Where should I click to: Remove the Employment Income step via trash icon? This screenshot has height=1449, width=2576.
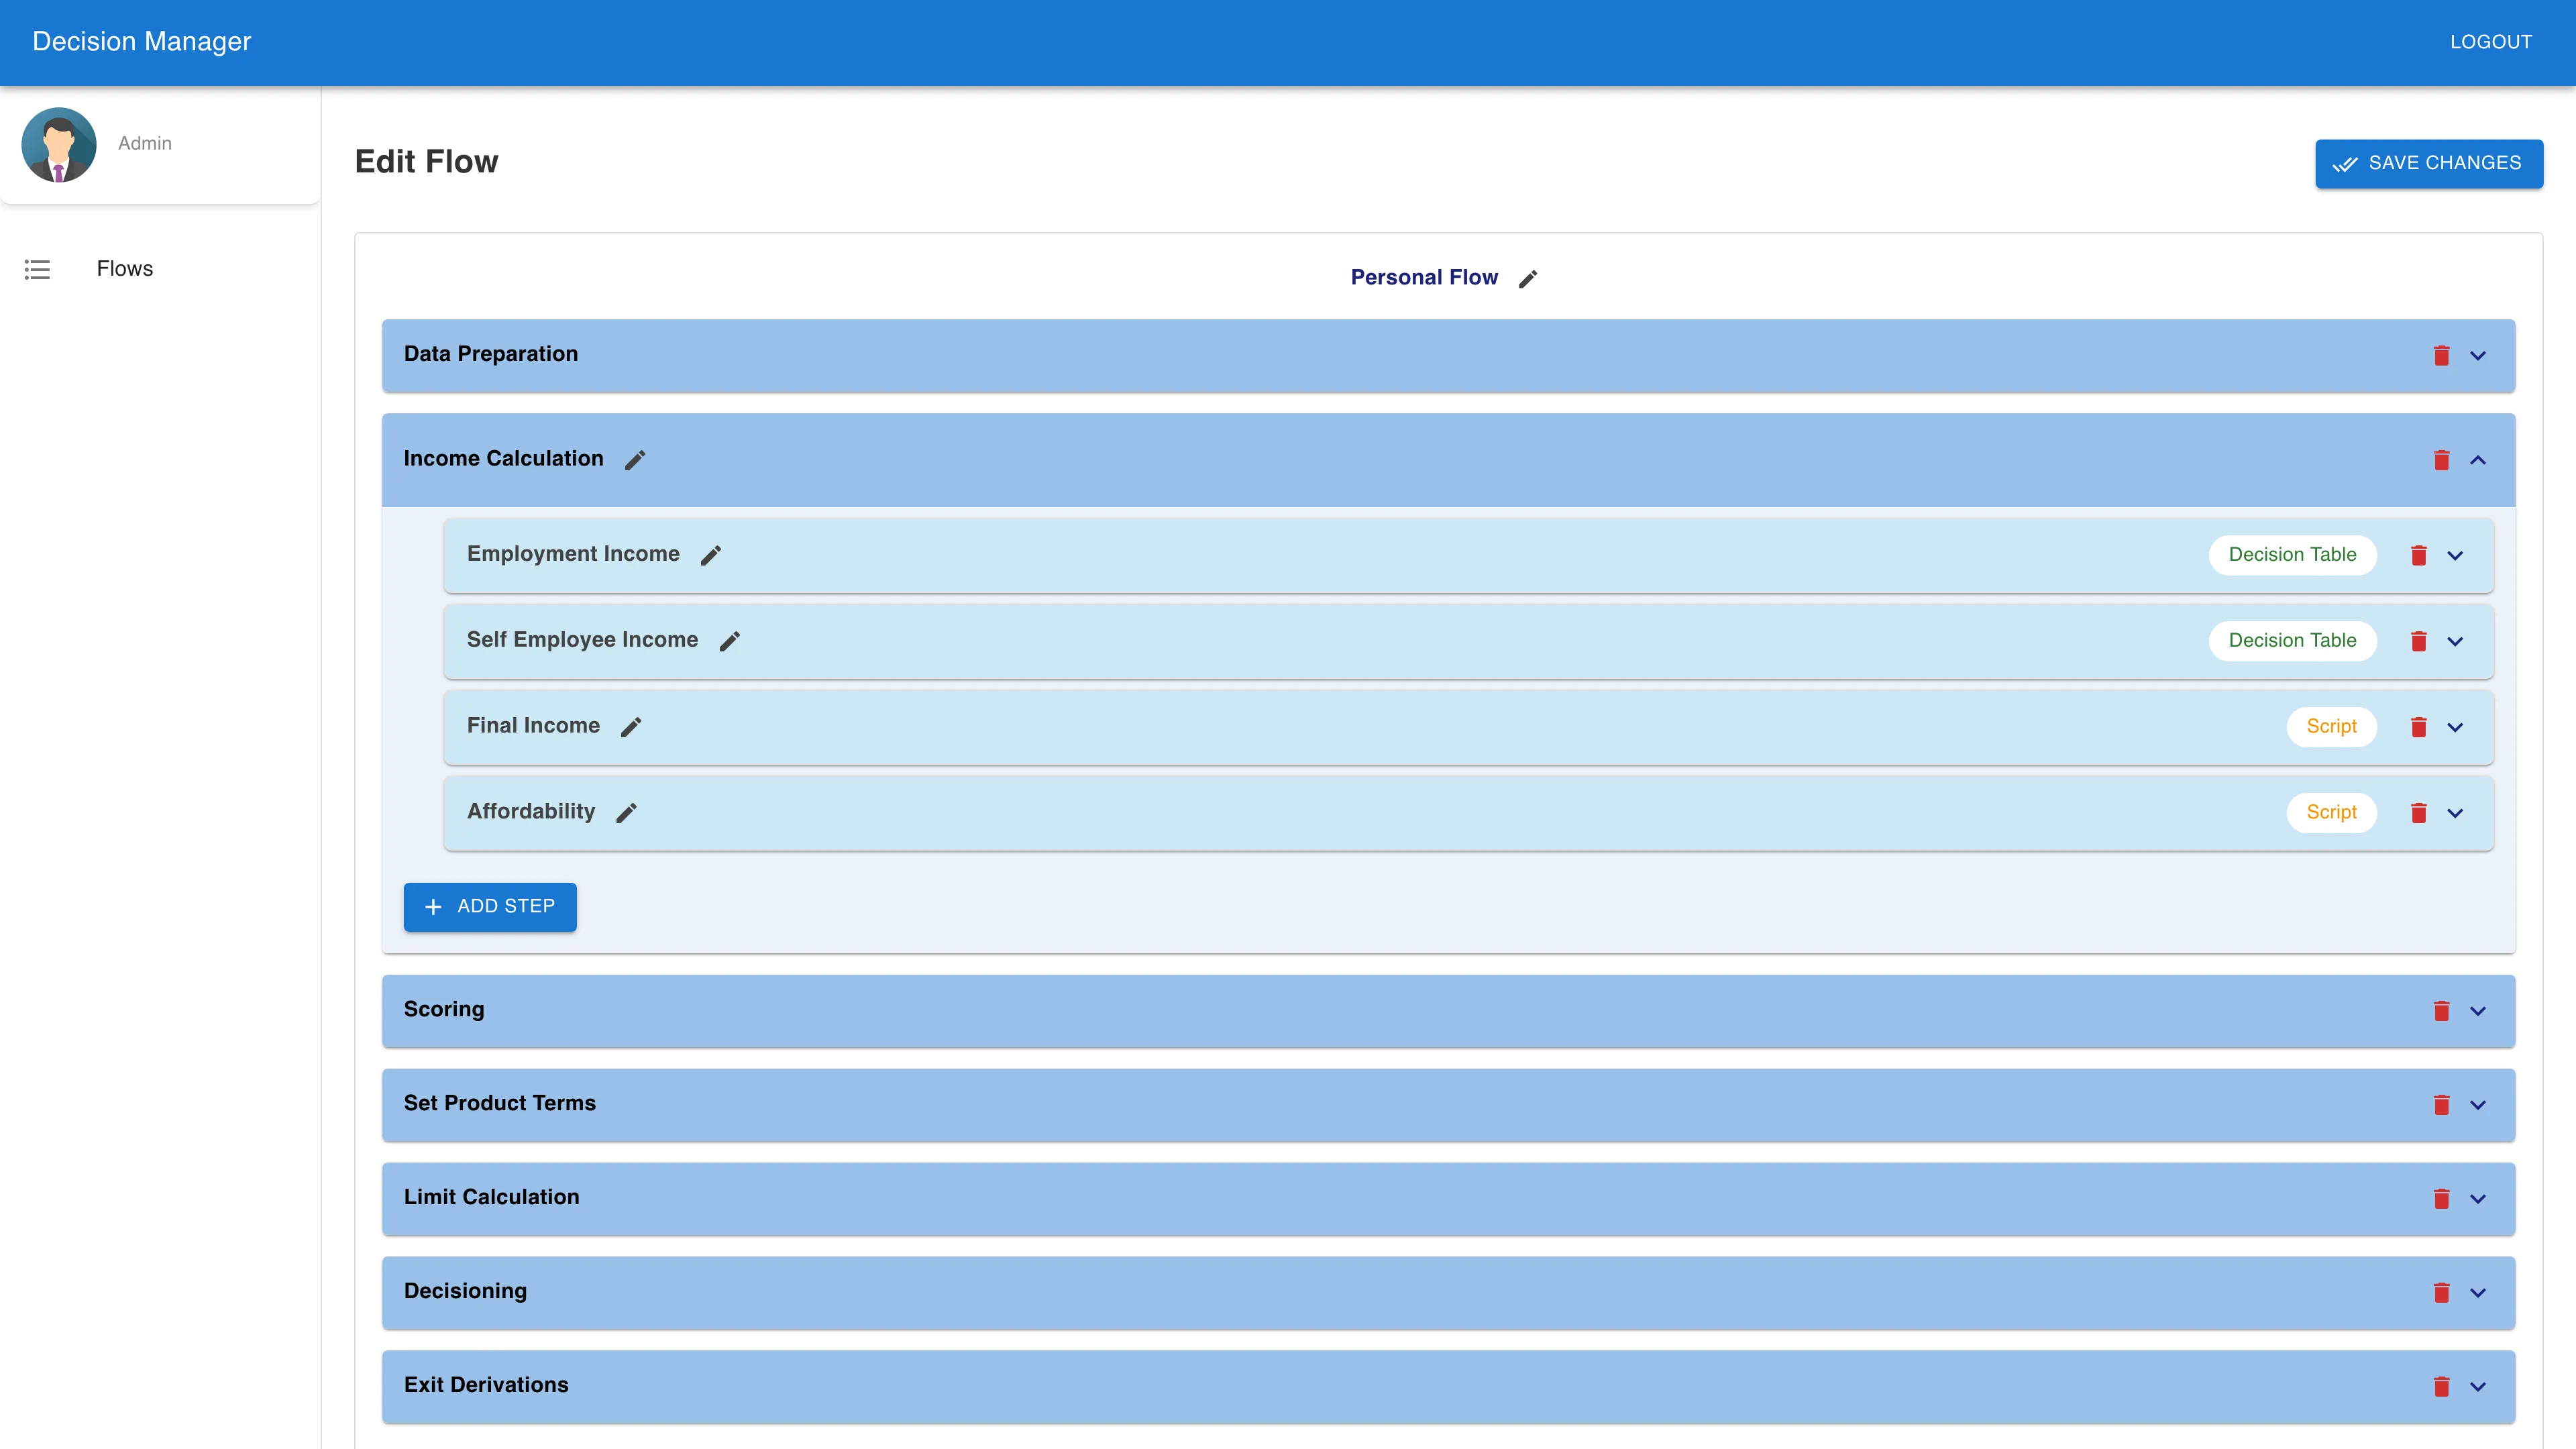point(2419,555)
